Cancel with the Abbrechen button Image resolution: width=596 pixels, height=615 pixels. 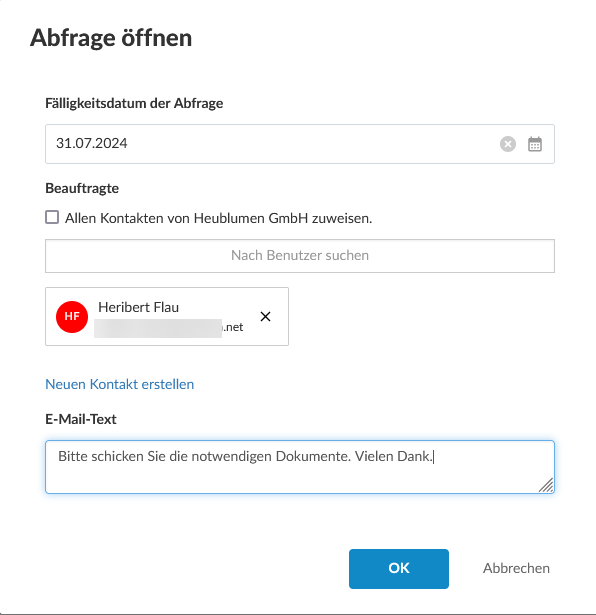(516, 568)
